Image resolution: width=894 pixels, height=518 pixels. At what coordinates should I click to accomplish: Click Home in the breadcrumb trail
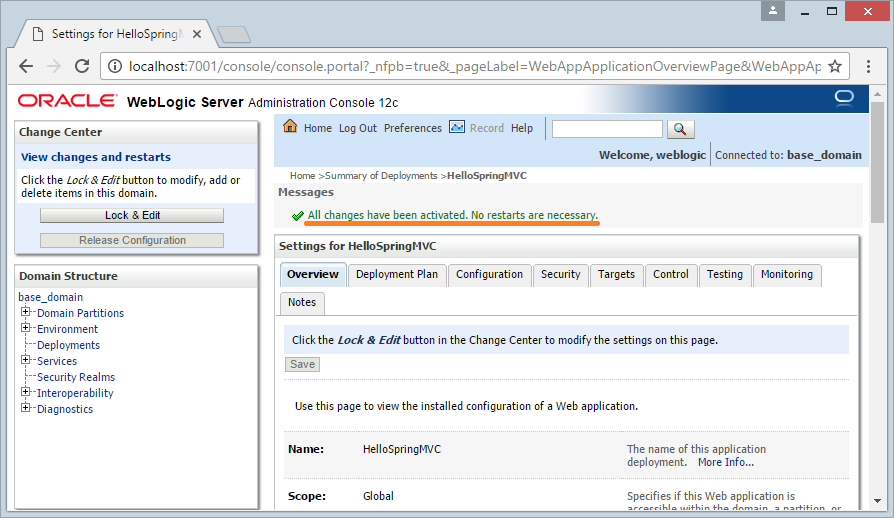(x=302, y=176)
